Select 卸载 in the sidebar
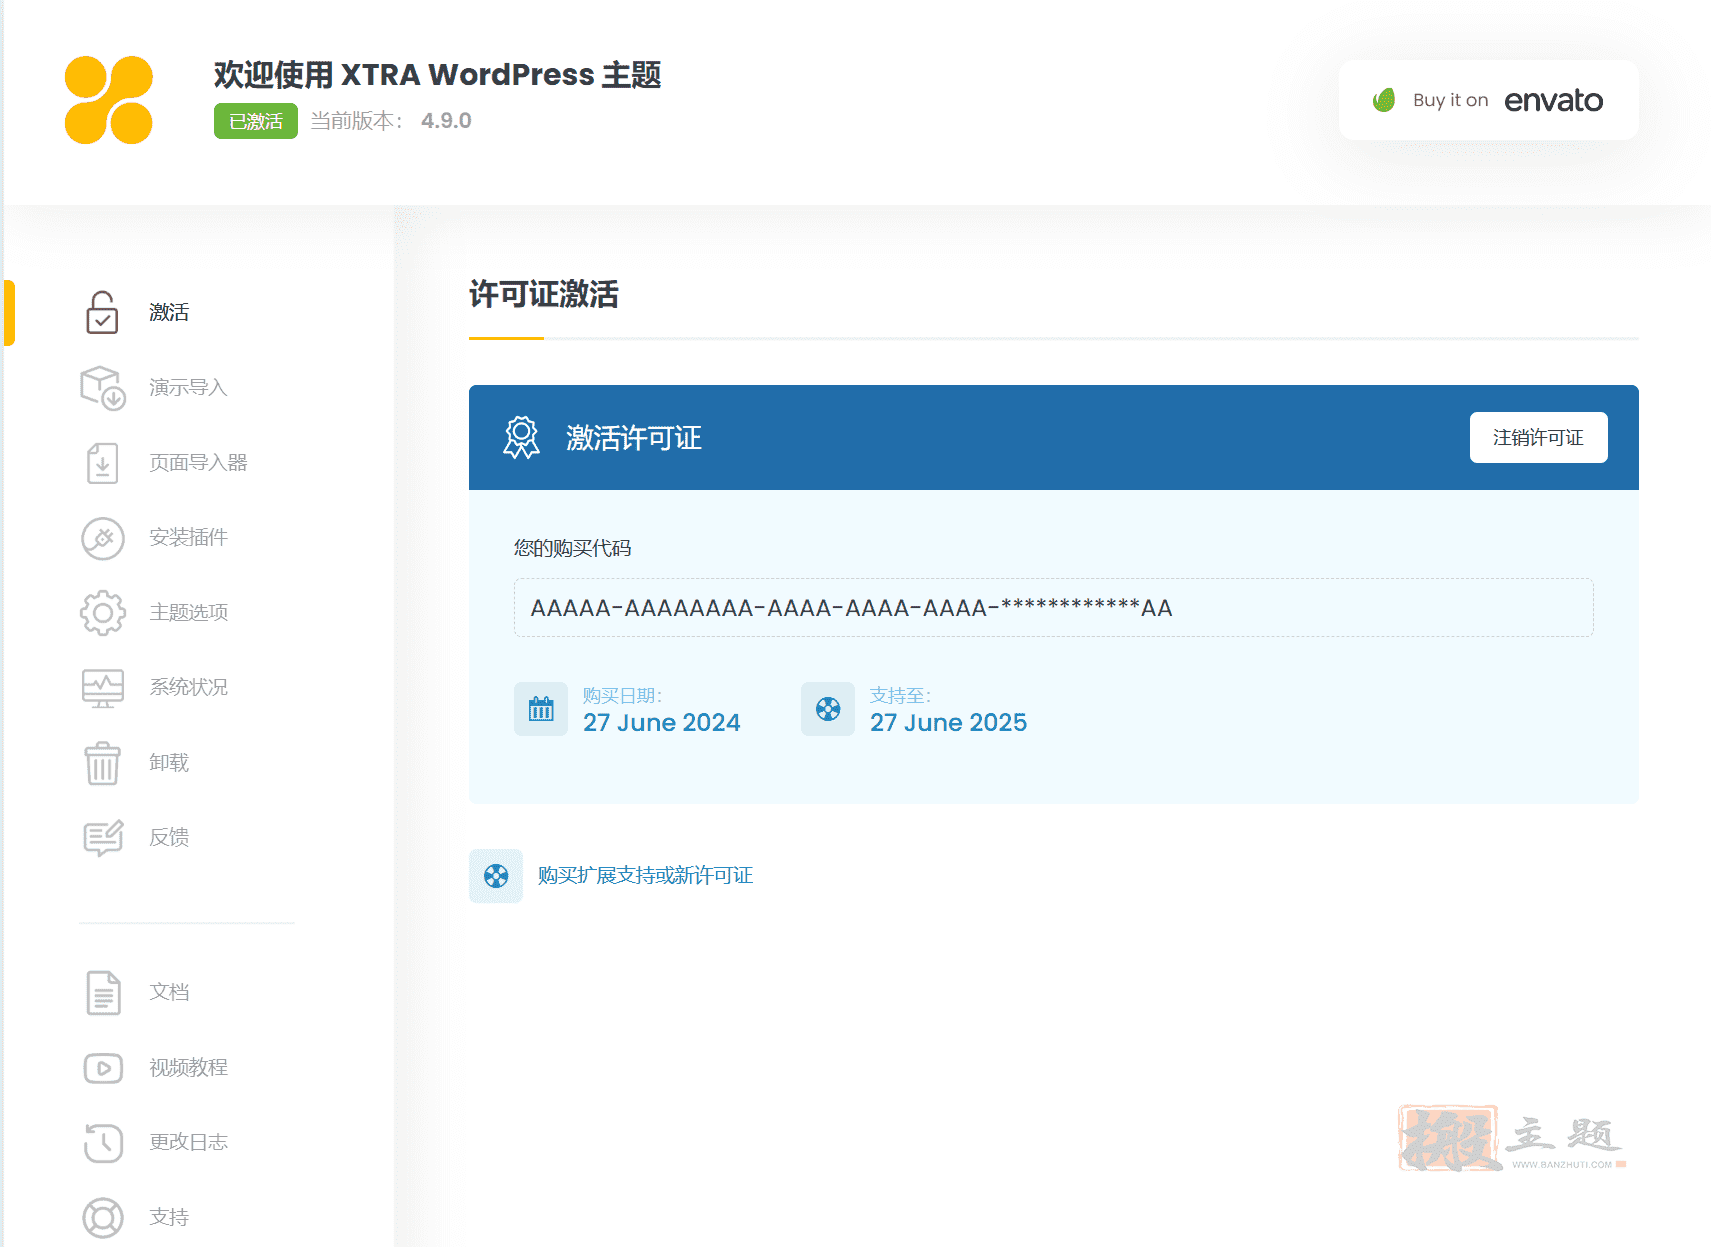The width and height of the screenshot is (1711, 1247). (x=169, y=763)
